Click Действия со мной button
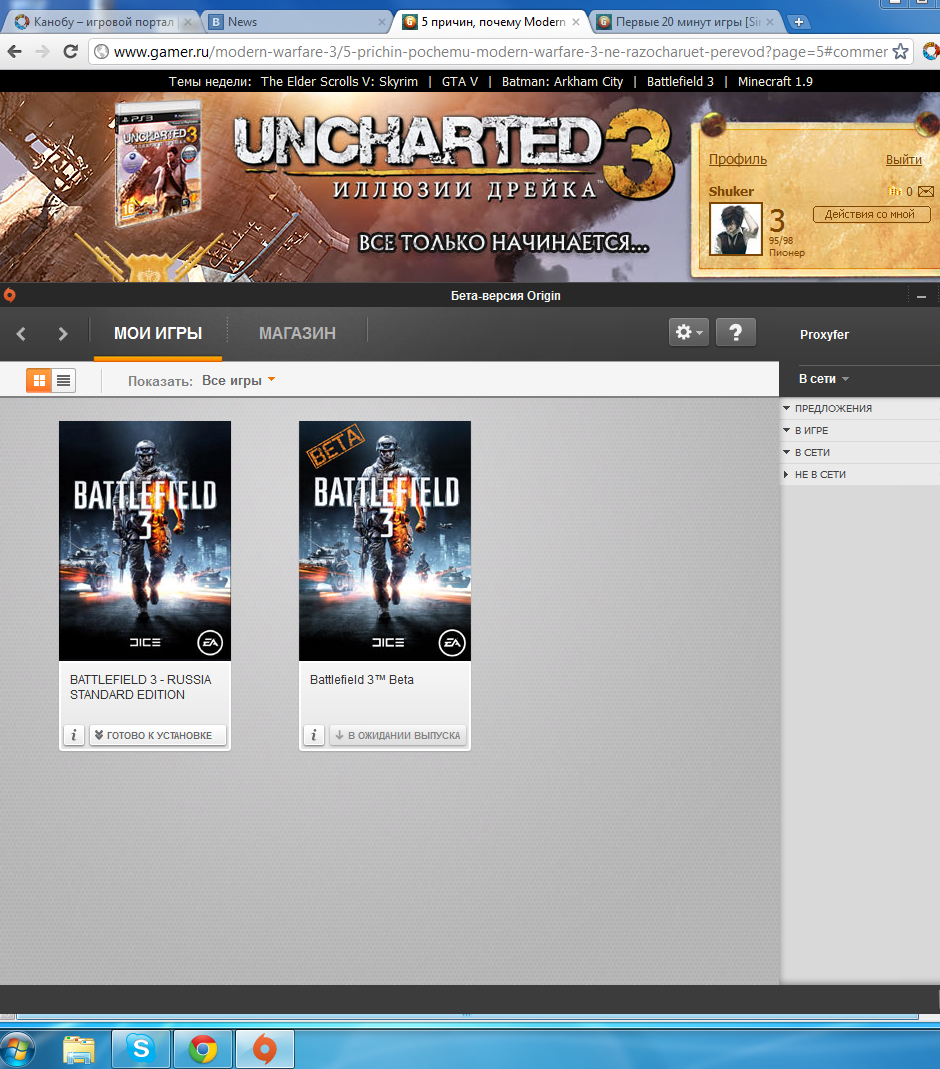This screenshot has height=1069, width=940. tap(871, 215)
